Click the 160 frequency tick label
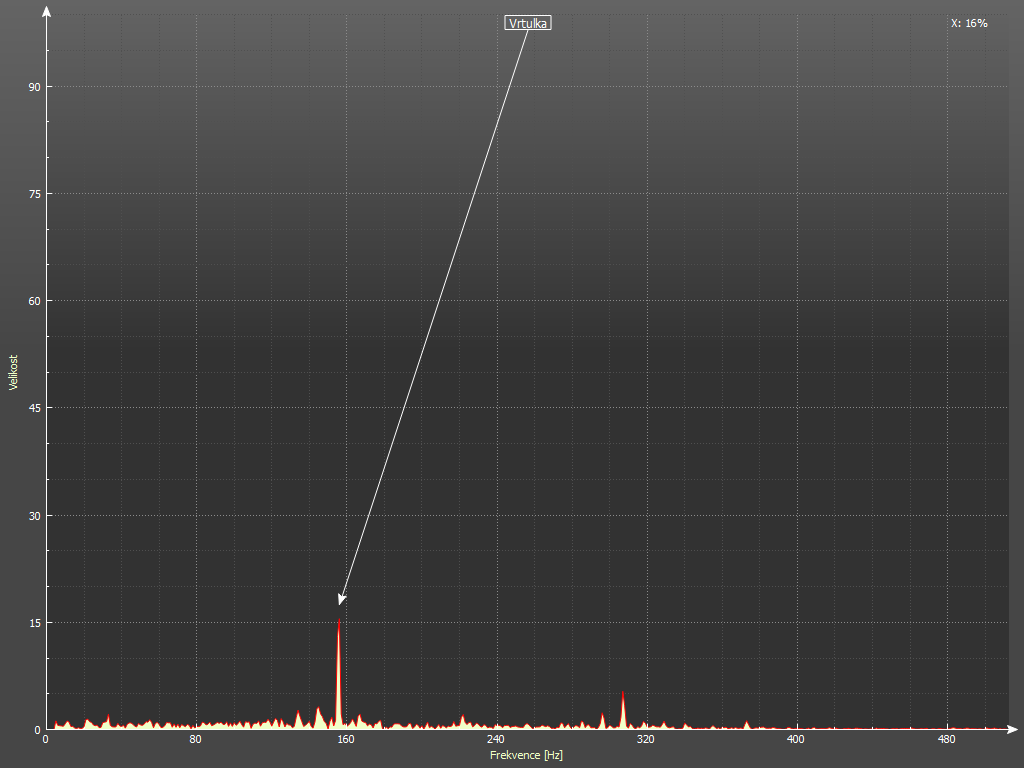Screen dimensions: 1024x768 click(345, 740)
